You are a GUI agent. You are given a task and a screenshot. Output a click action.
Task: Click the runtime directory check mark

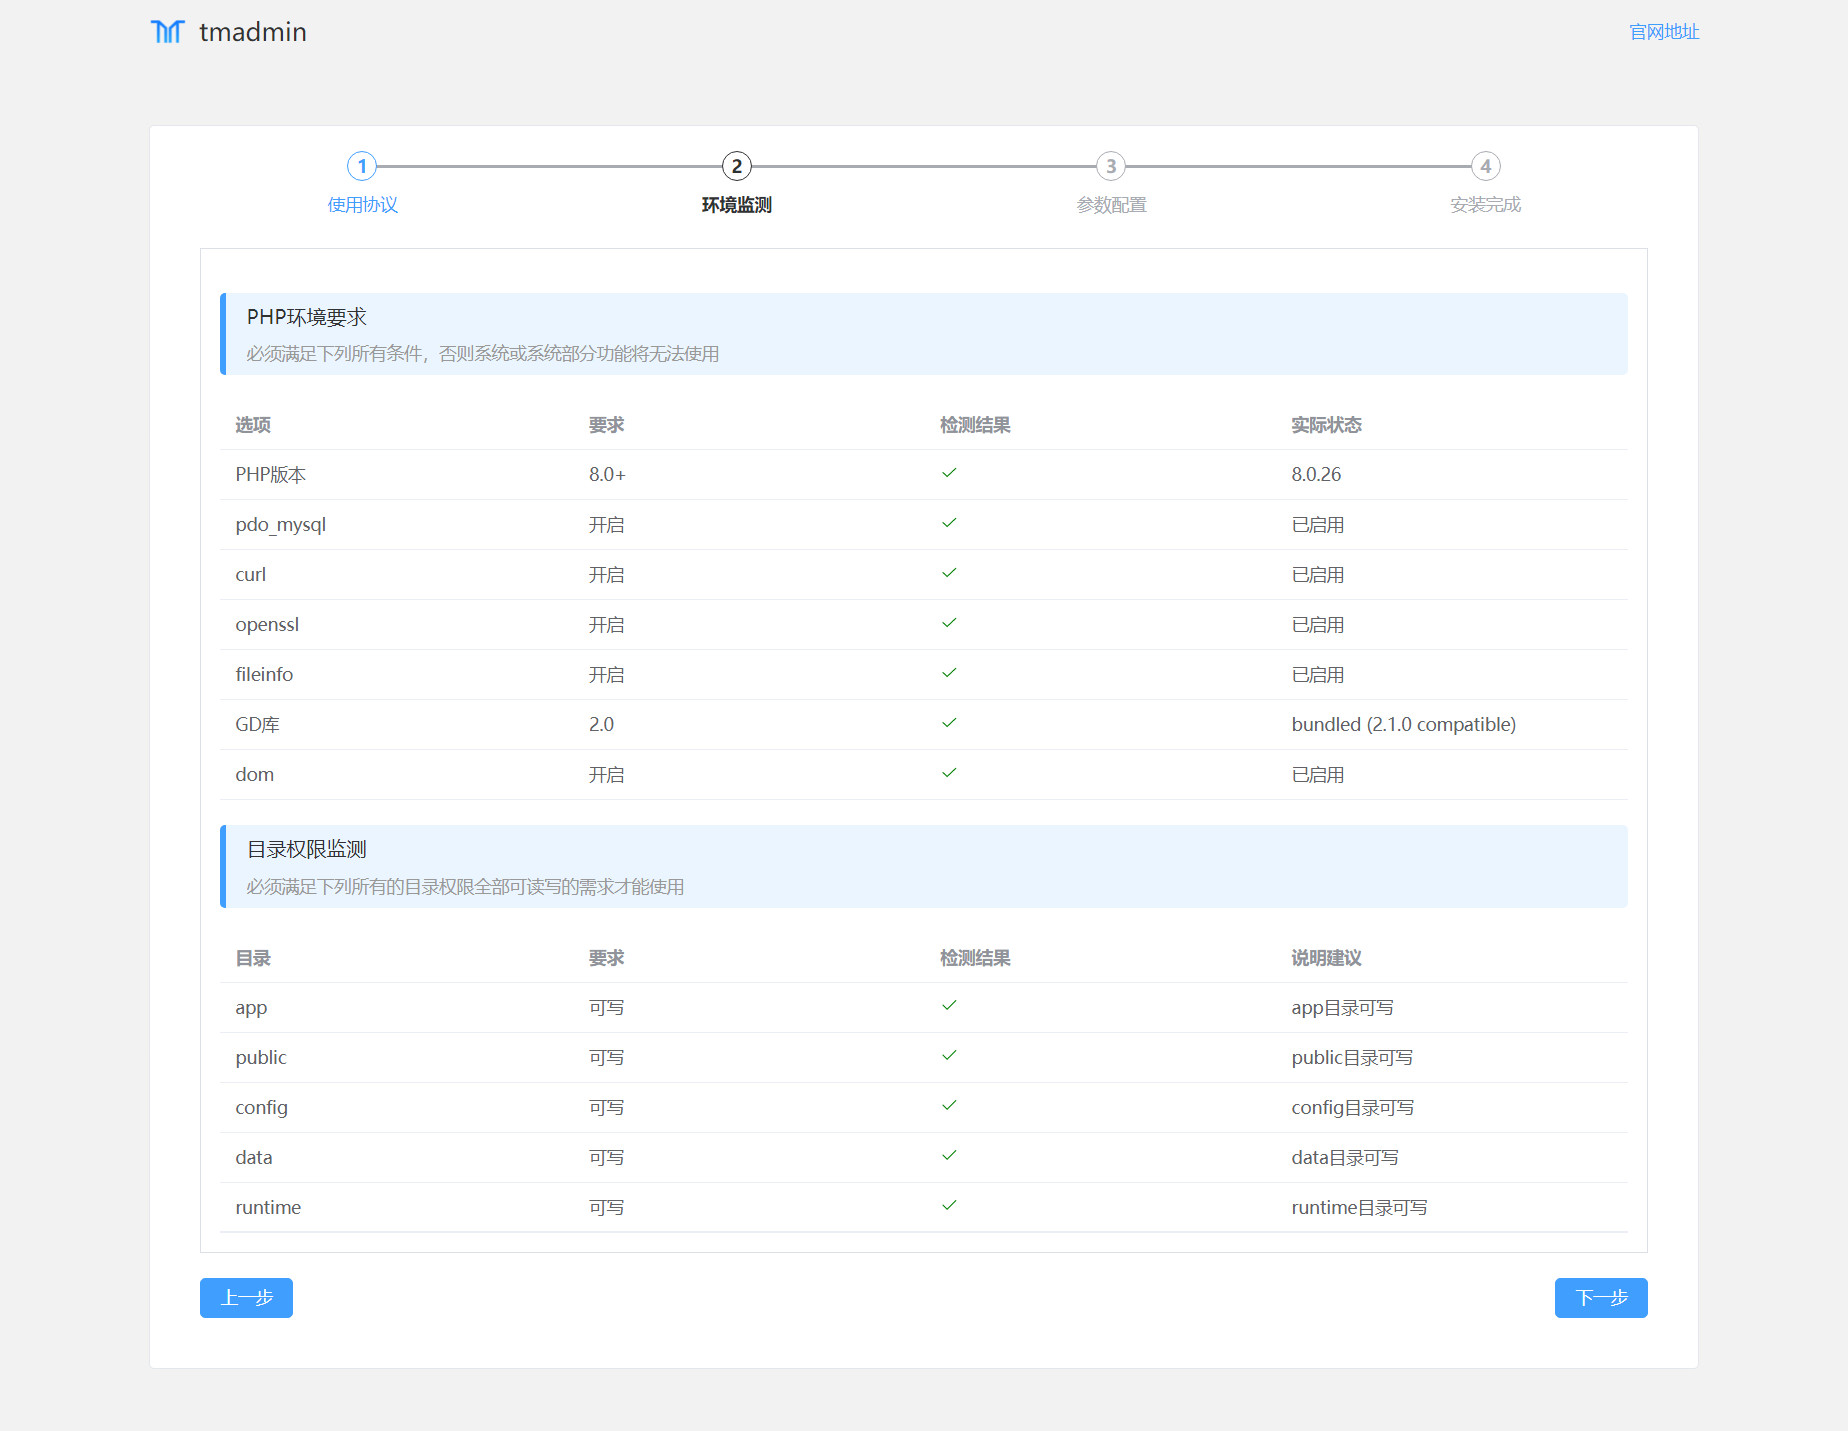[949, 1206]
